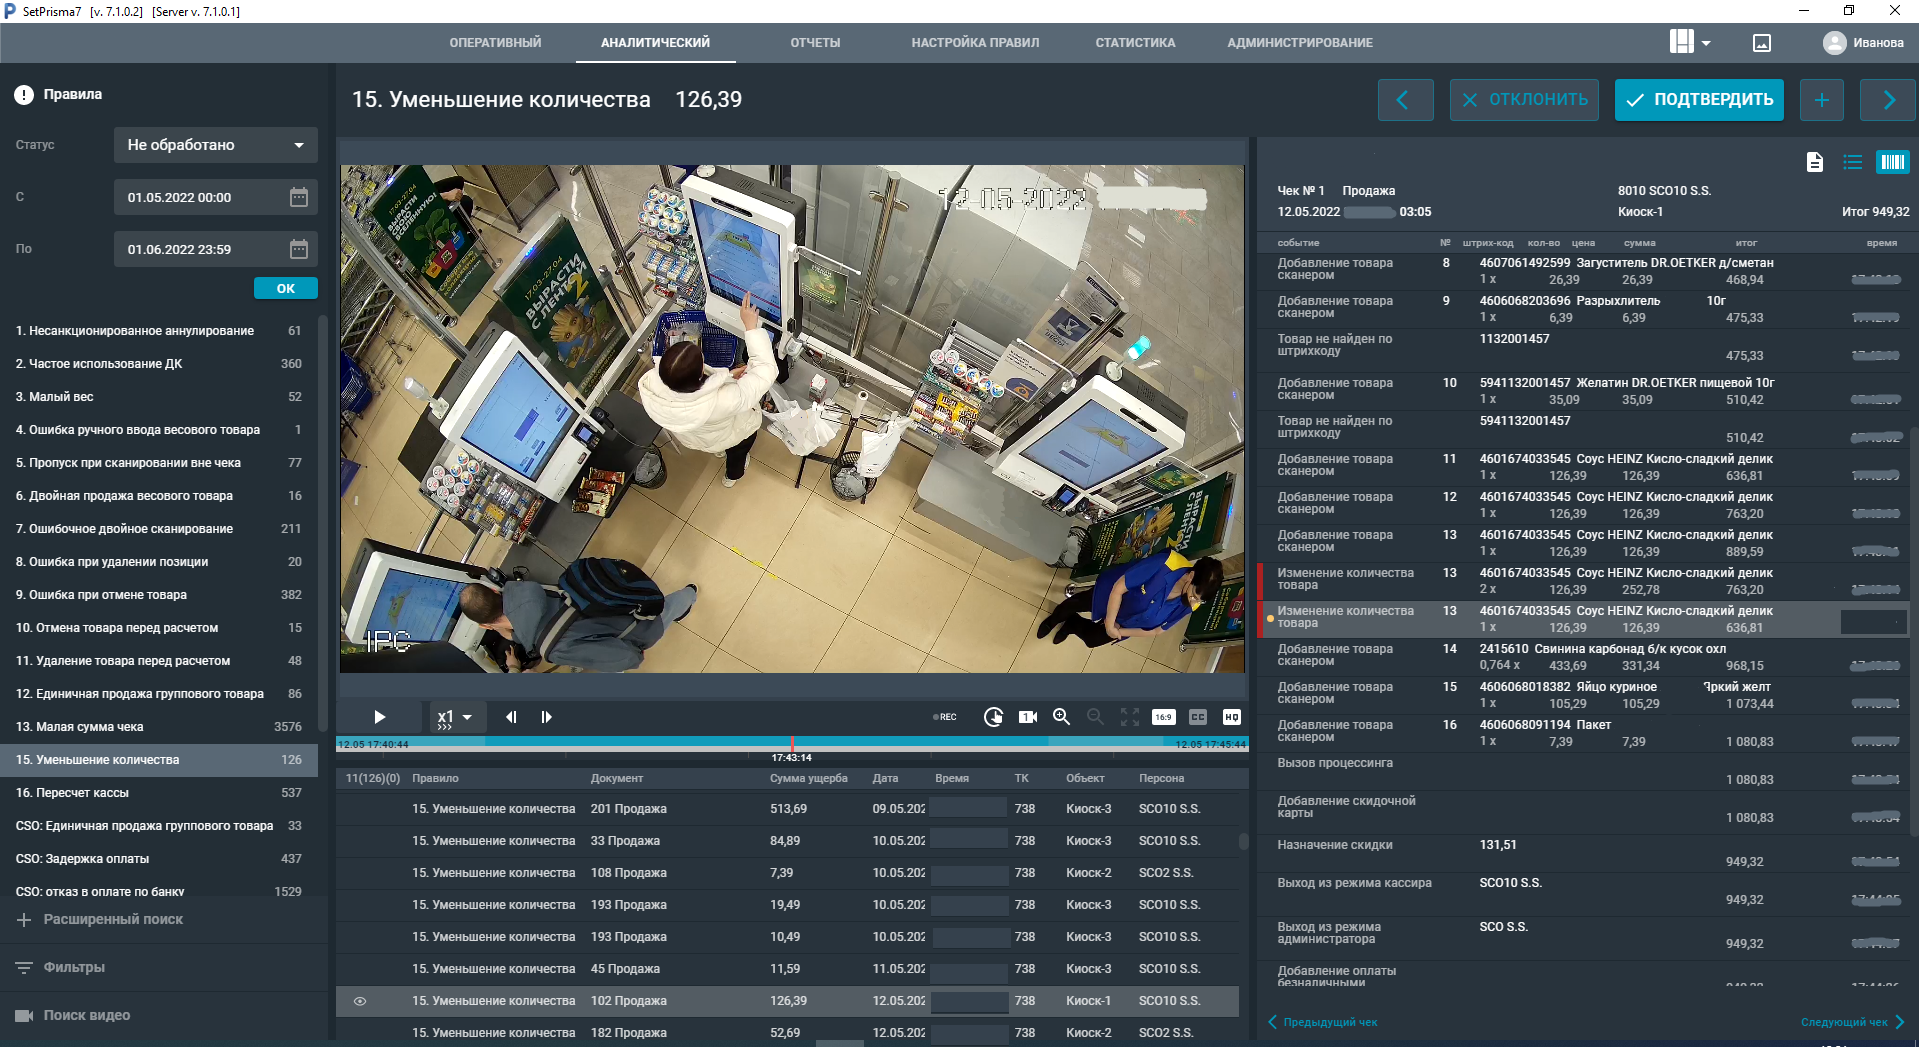Open Поиск видео section

click(73, 1015)
